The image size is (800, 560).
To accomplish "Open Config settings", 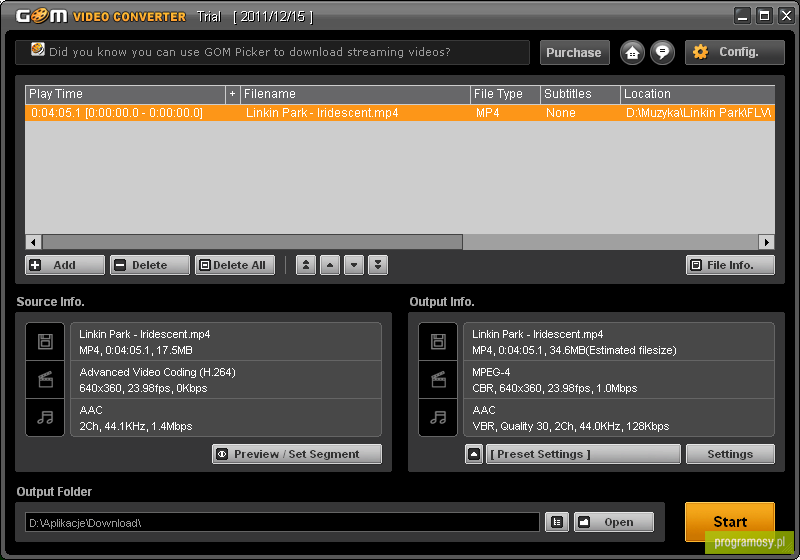I will (x=734, y=53).
